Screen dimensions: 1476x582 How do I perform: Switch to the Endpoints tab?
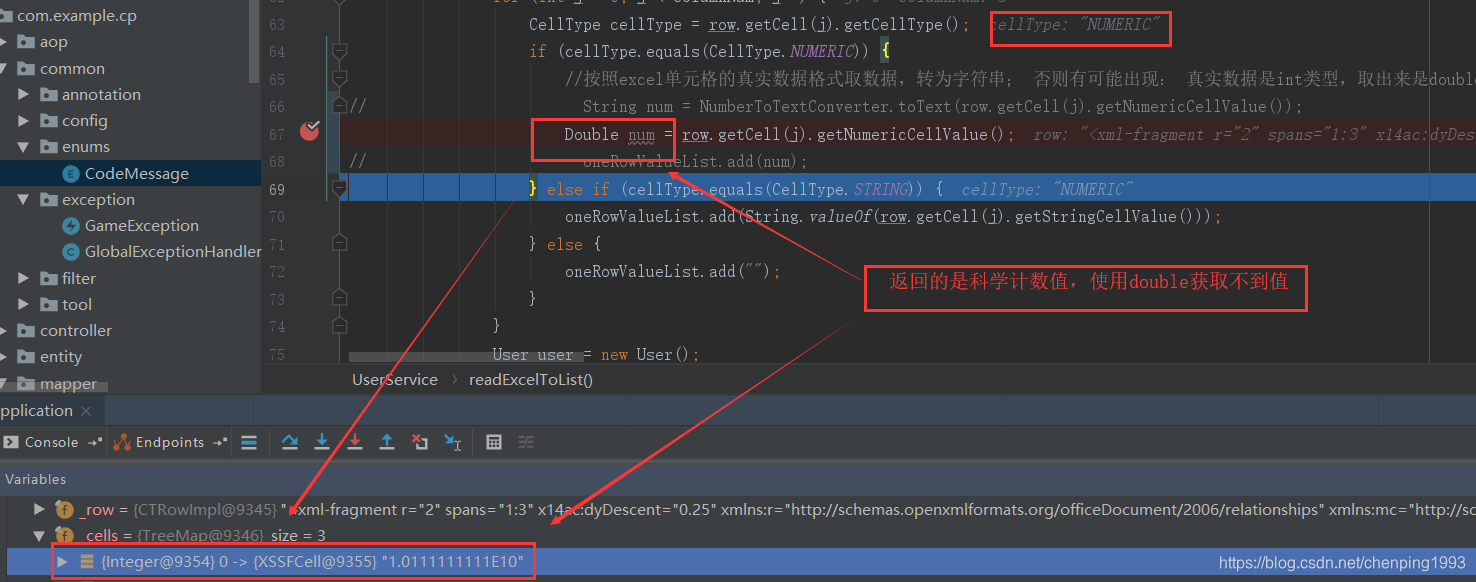pyautogui.click(x=169, y=442)
